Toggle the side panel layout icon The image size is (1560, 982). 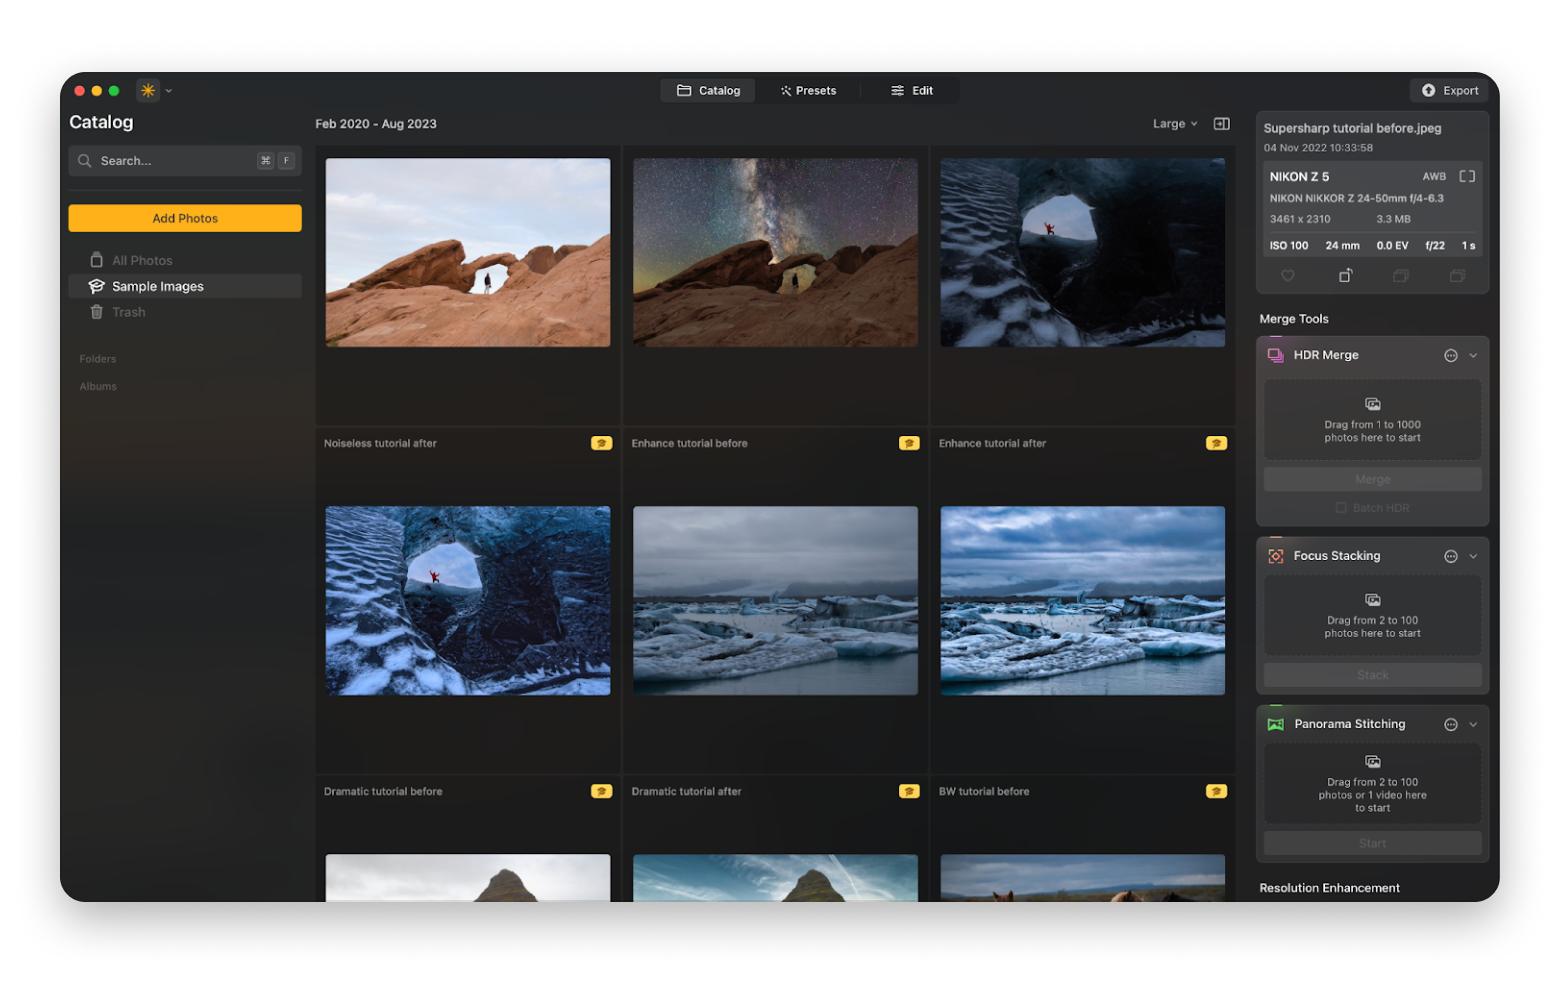1221,124
